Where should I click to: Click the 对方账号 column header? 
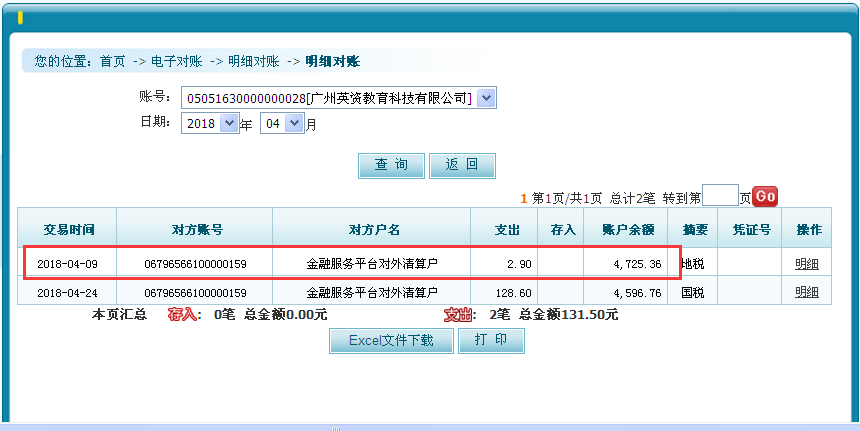click(x=196, y=229)
